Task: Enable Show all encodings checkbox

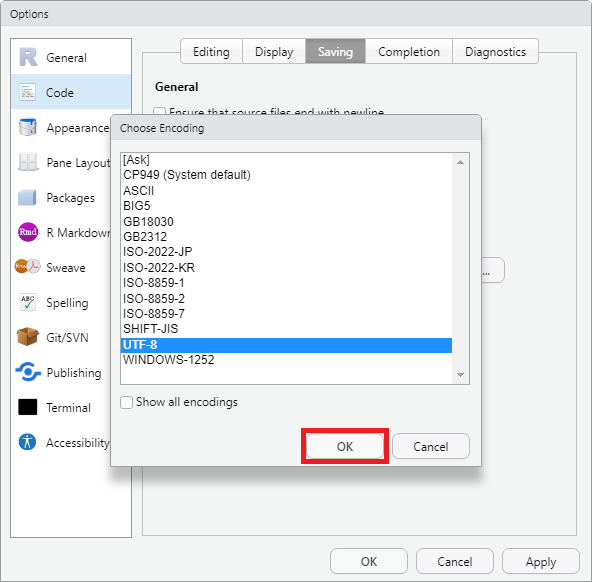Action: [x=126, y=402]
